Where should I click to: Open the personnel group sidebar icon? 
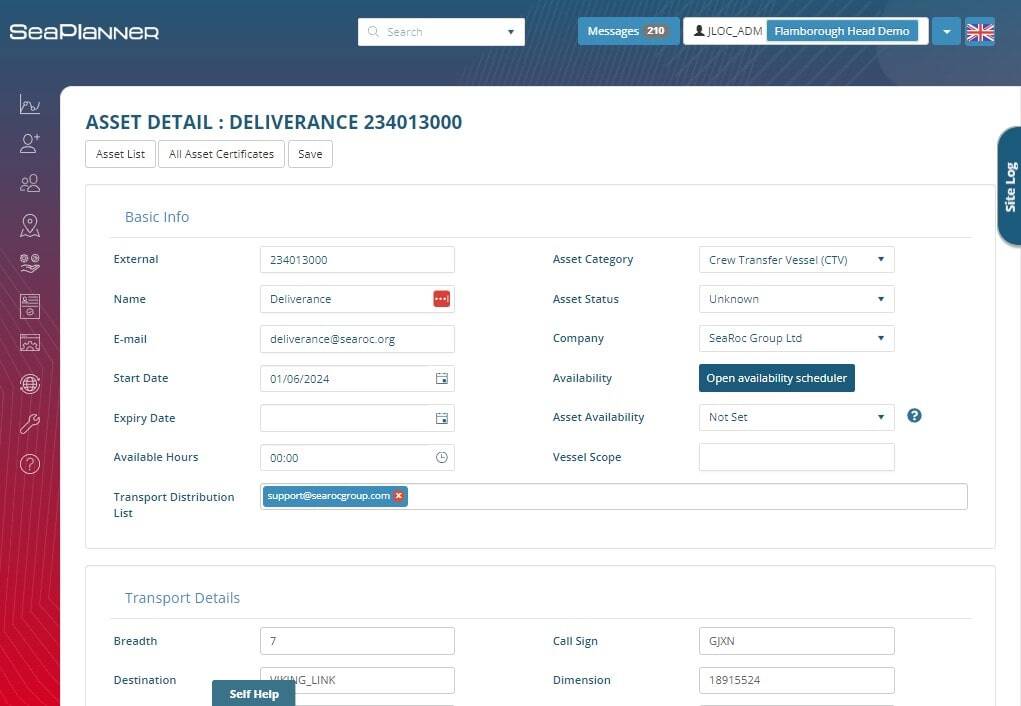[x=30, y=183]
